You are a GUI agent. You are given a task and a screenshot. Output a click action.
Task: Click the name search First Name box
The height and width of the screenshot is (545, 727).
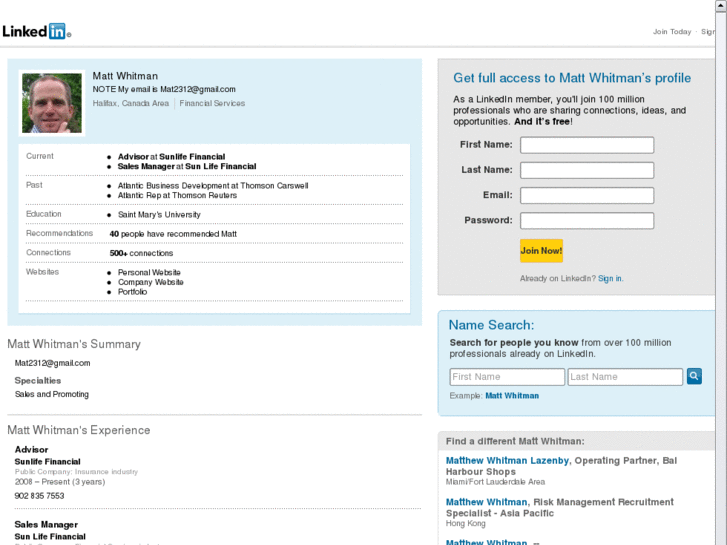pos(507,377)
